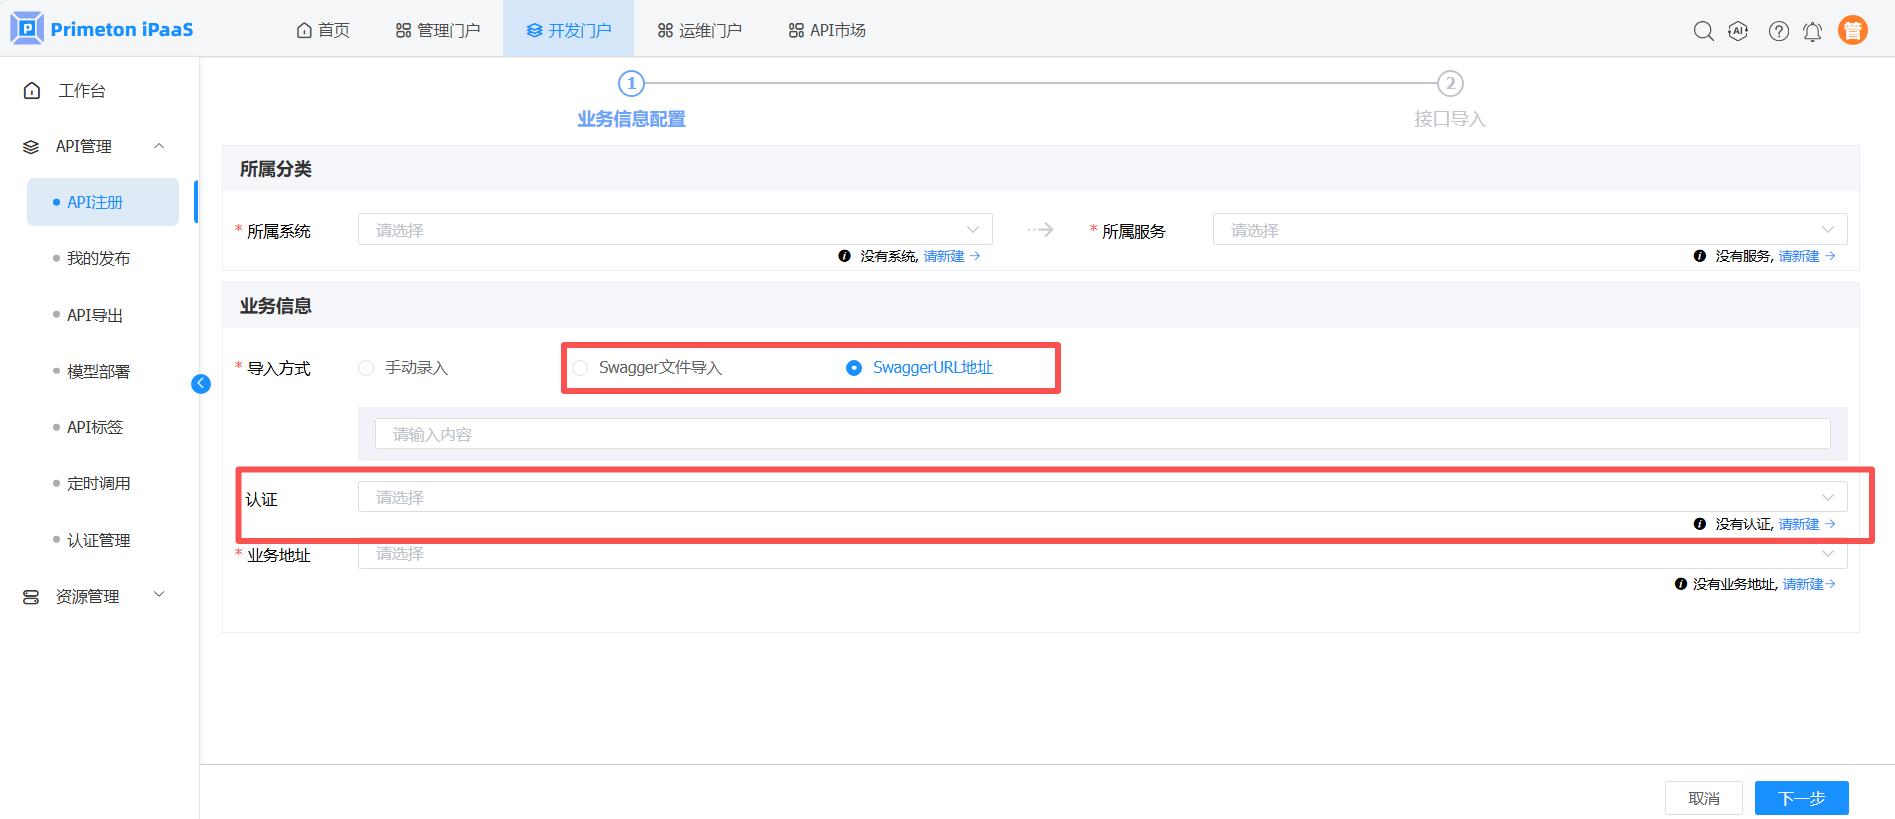Open the notifications bell icon
1895x819 pixels.
click(1812, 31)
